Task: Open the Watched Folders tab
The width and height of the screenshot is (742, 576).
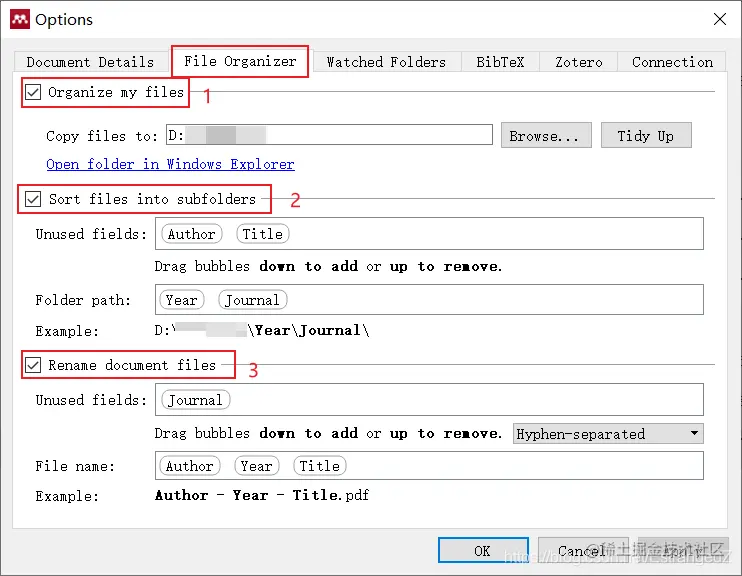Action: point(386,62)
